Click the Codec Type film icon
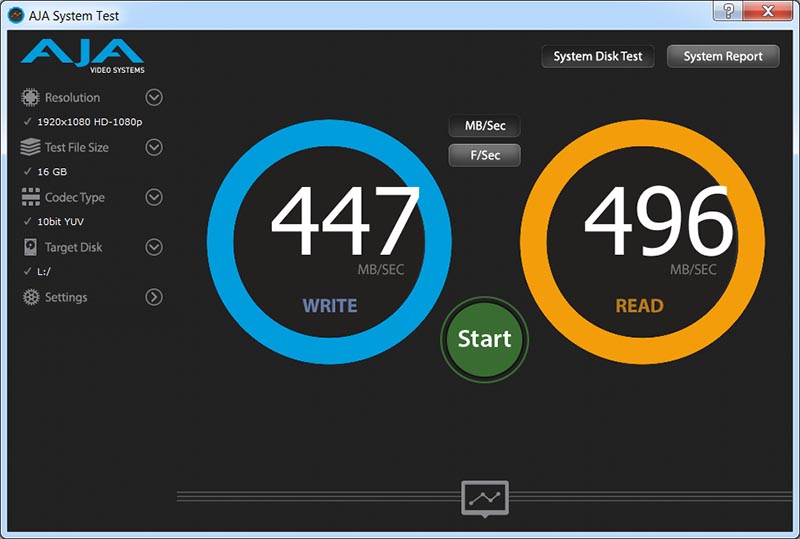 (31, 197)
